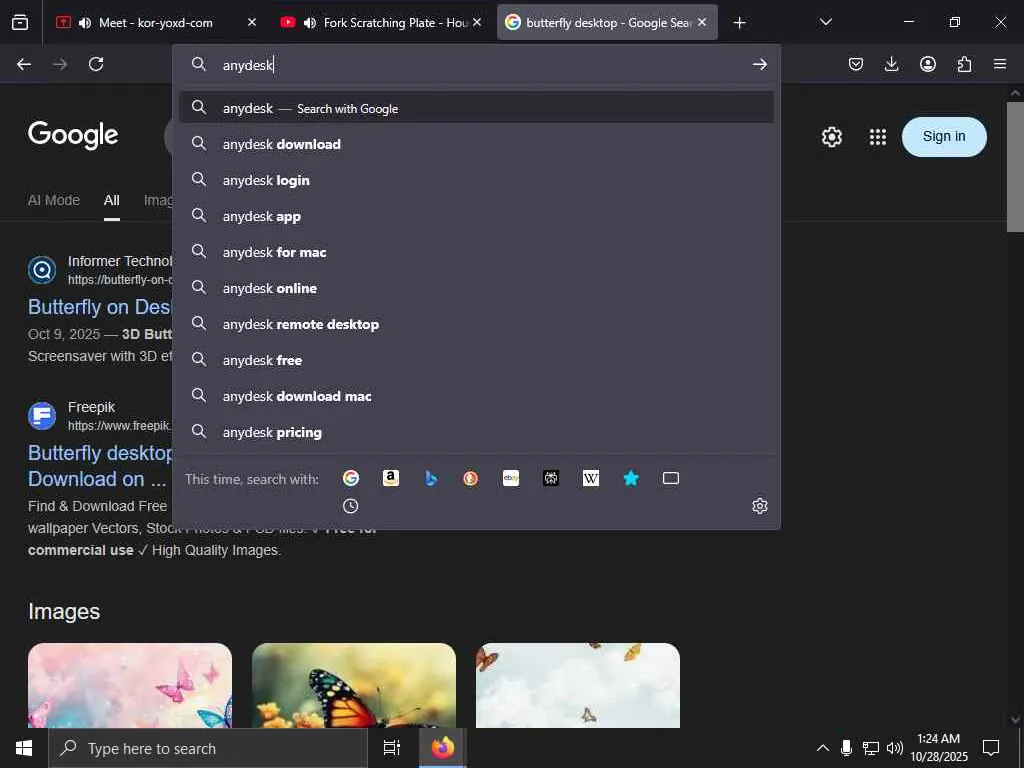Reload the current page
Screen dimensions: 1024x768
[96, 64]
